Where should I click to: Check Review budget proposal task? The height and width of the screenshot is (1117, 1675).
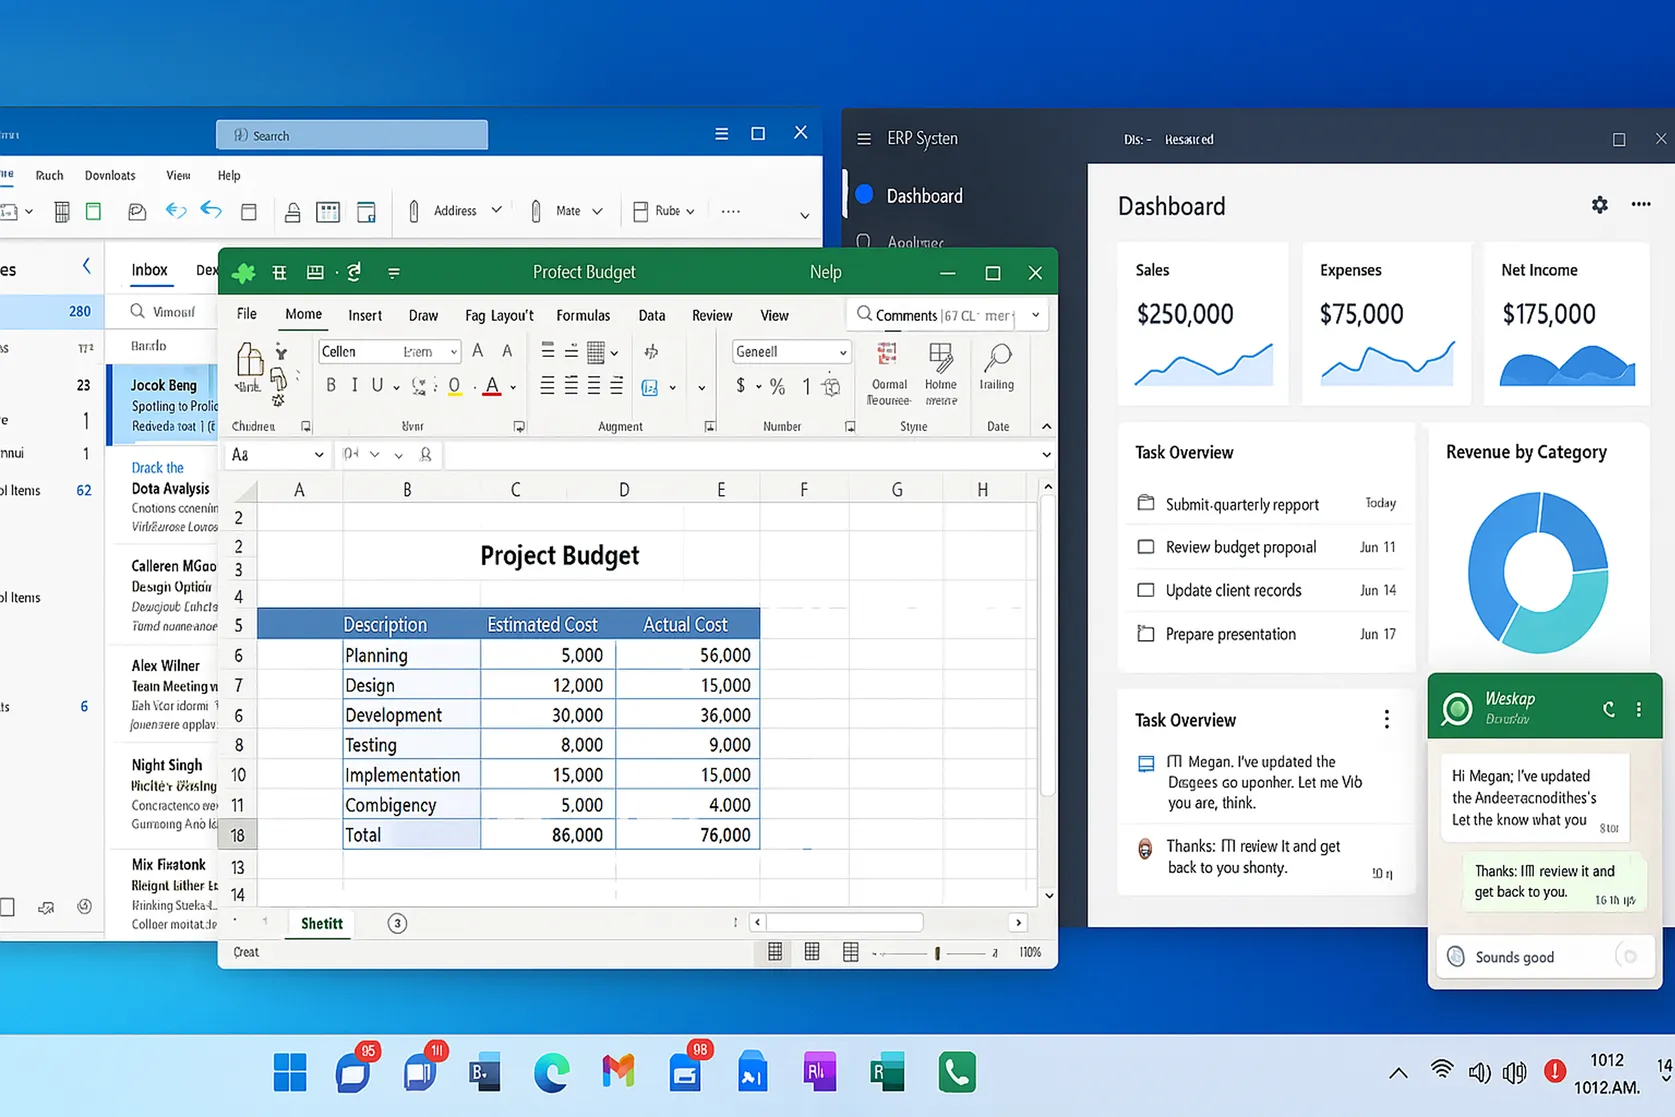point(1146,547)
